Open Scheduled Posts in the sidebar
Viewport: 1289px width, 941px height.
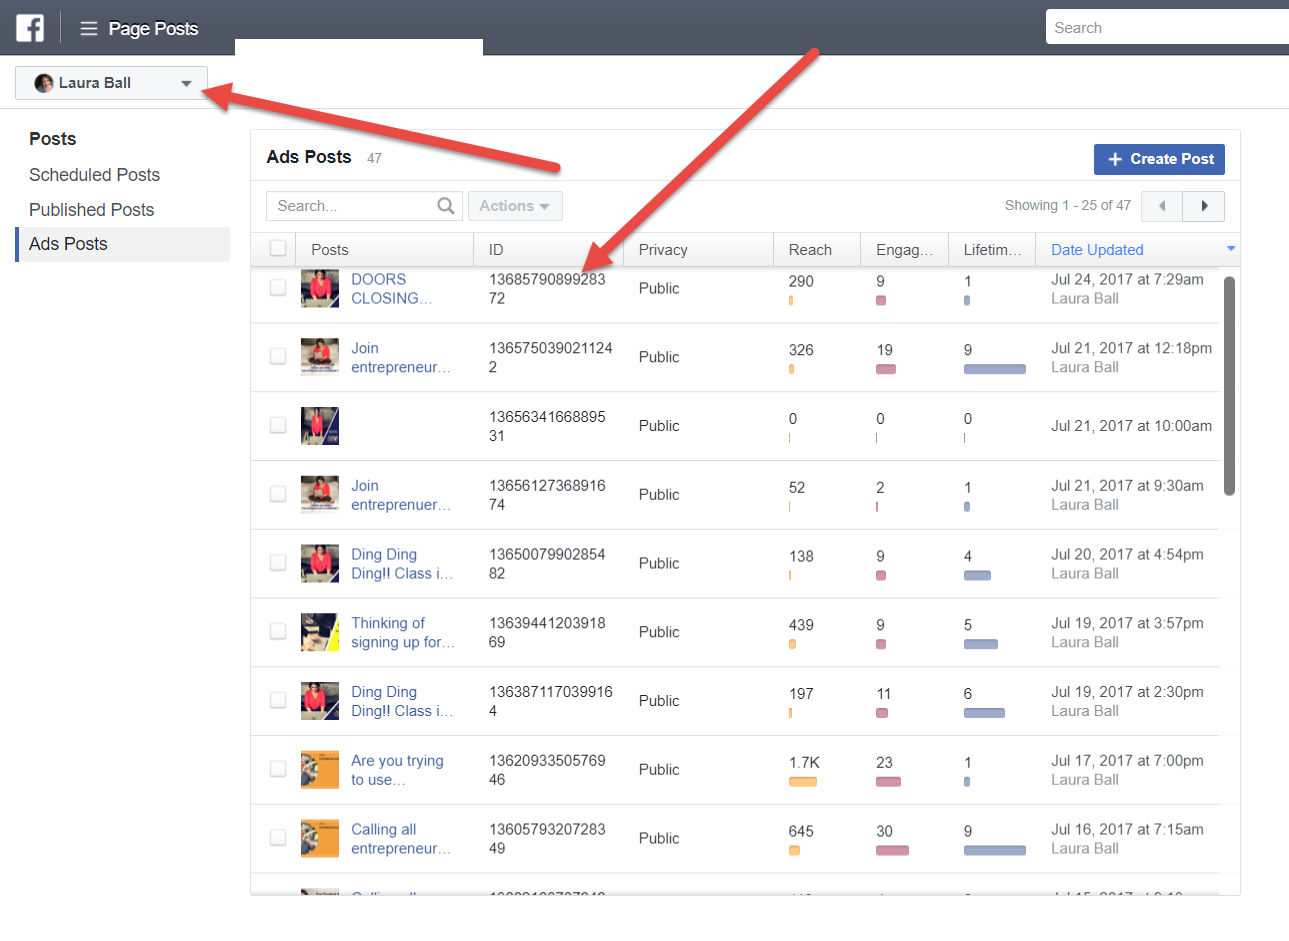[94, 175]
